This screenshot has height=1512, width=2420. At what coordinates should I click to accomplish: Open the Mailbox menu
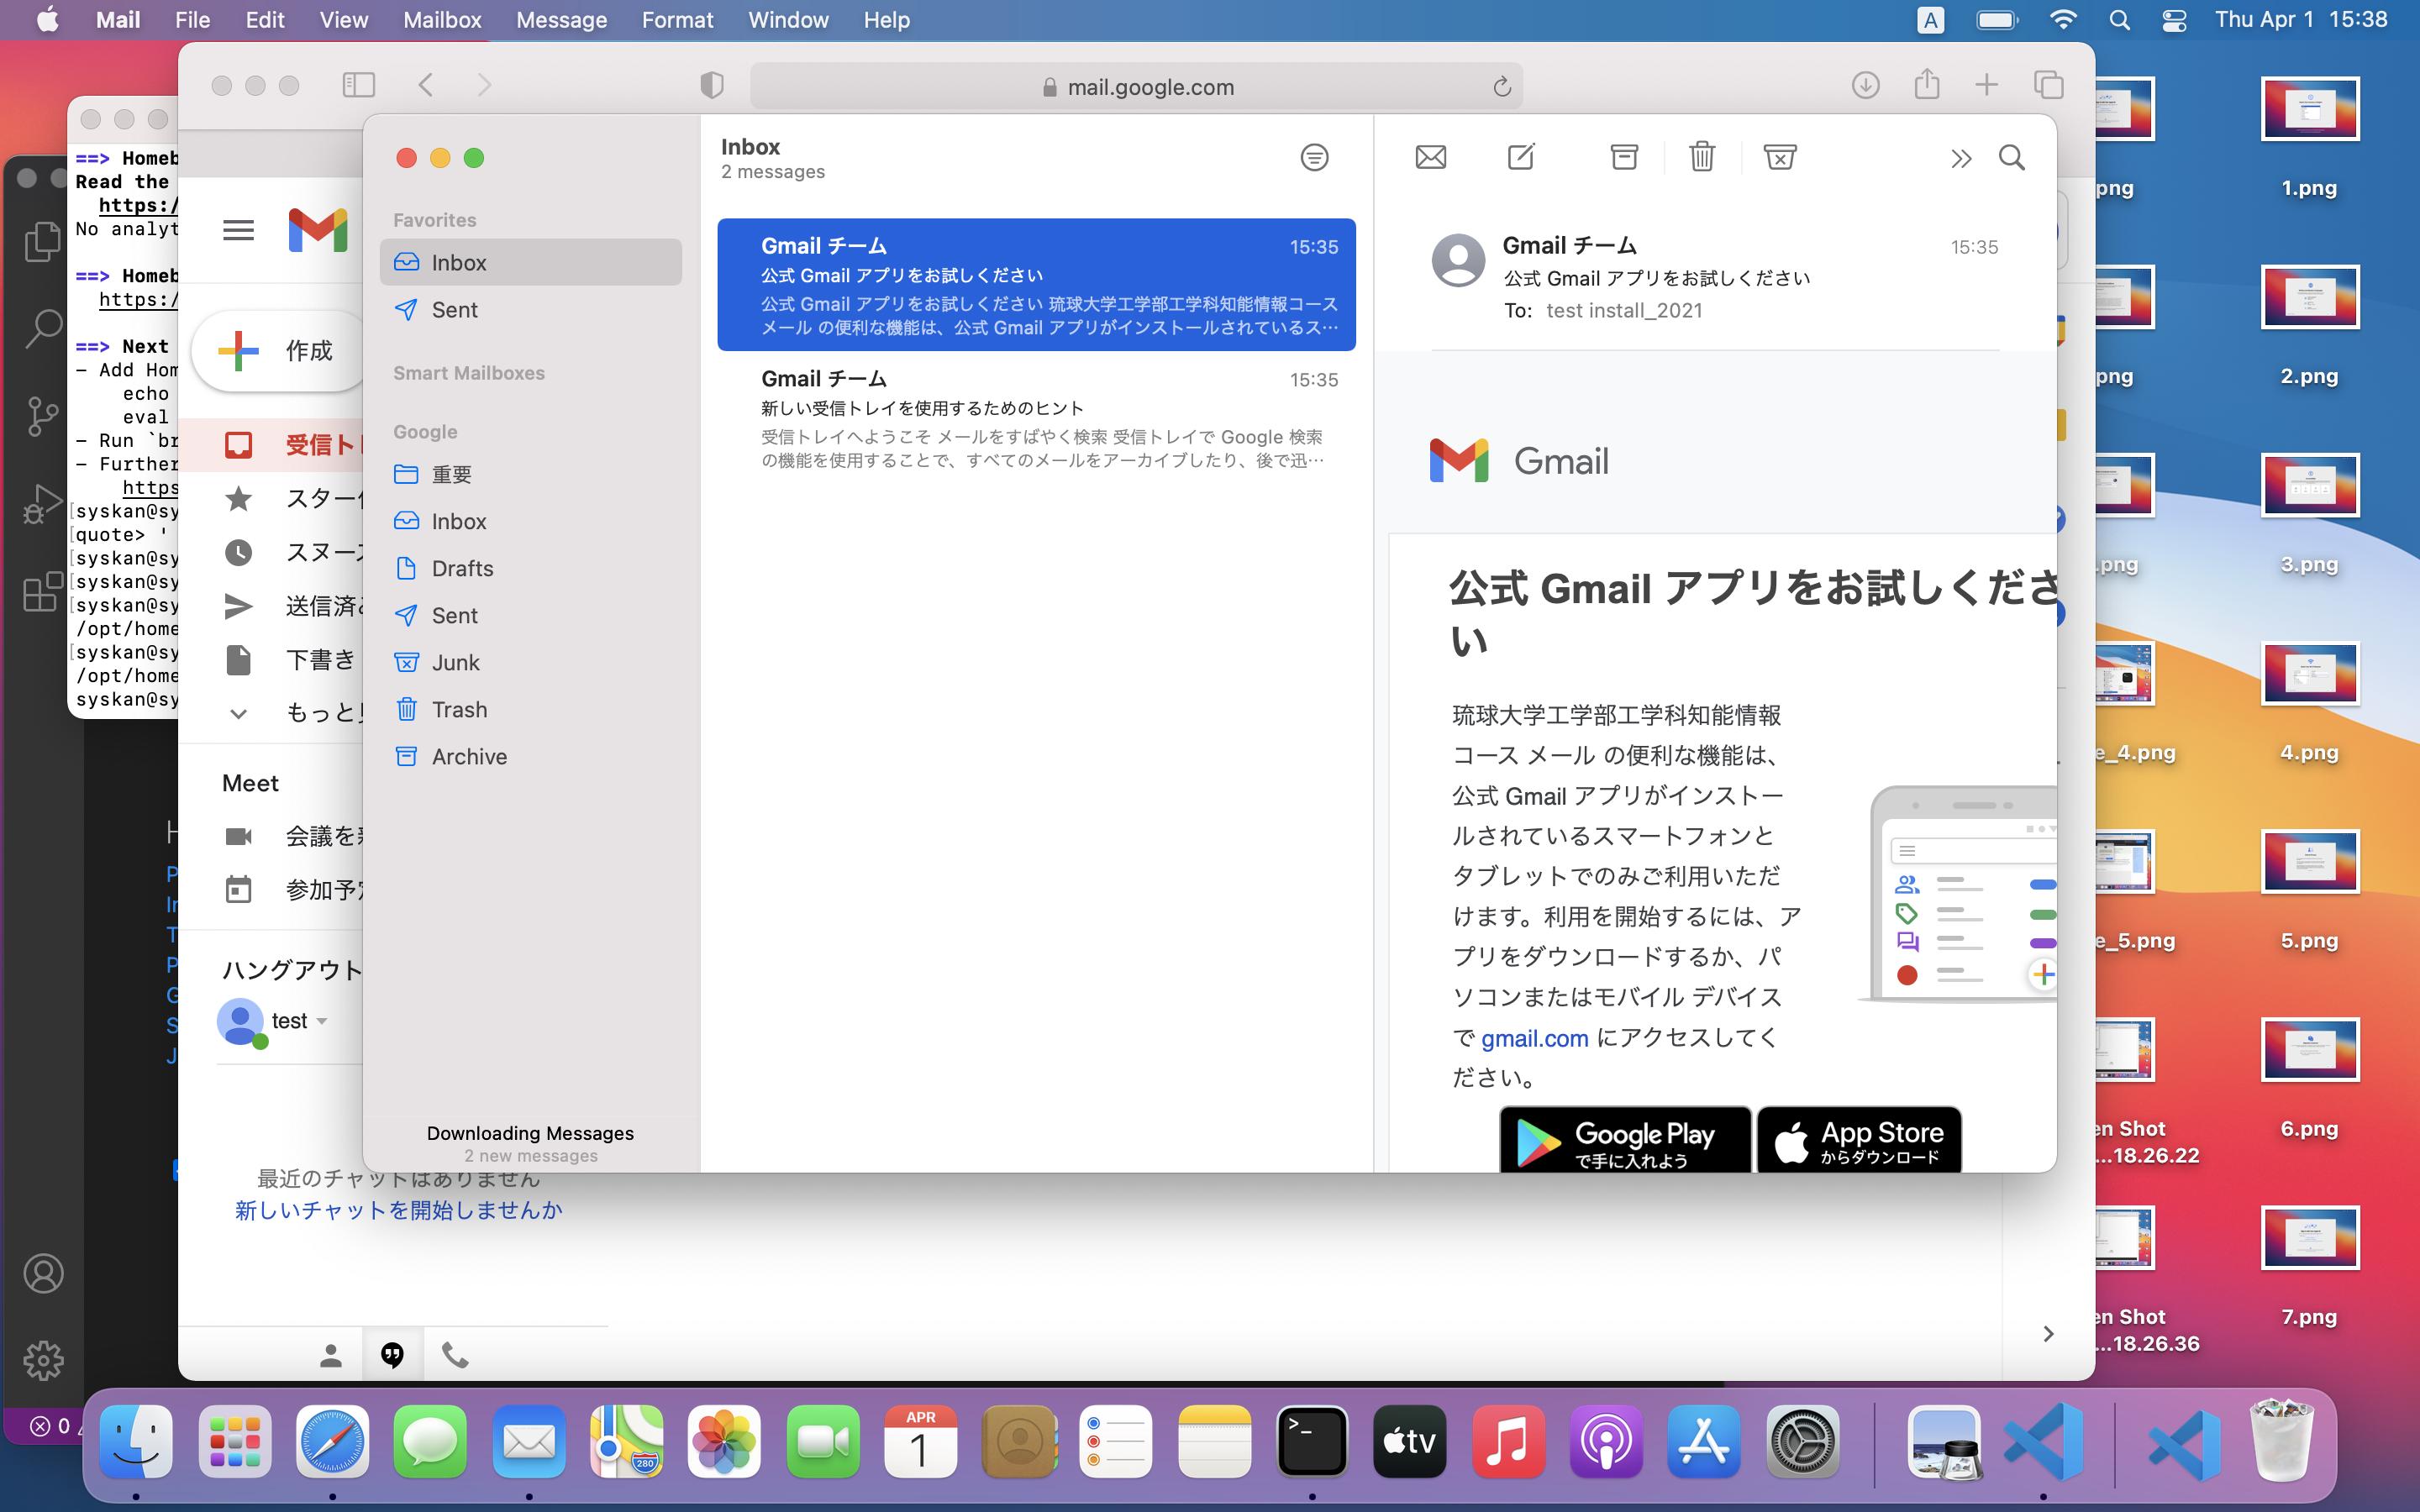coord(442,20)
